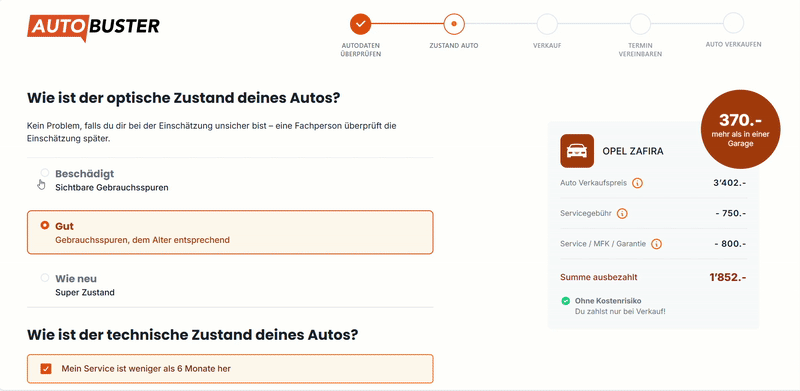Click the Auto verkaufen step circle
800x391 pixels.
[x=733, y=23]
